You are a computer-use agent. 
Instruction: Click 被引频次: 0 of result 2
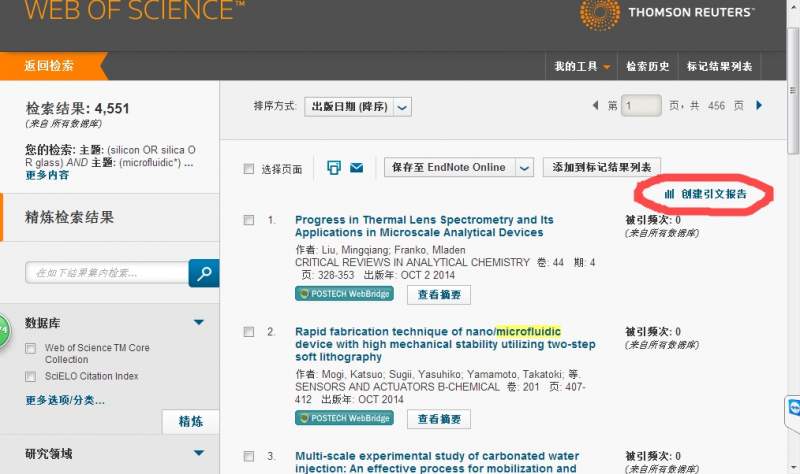pyautogui.click(x=653, y=332)
